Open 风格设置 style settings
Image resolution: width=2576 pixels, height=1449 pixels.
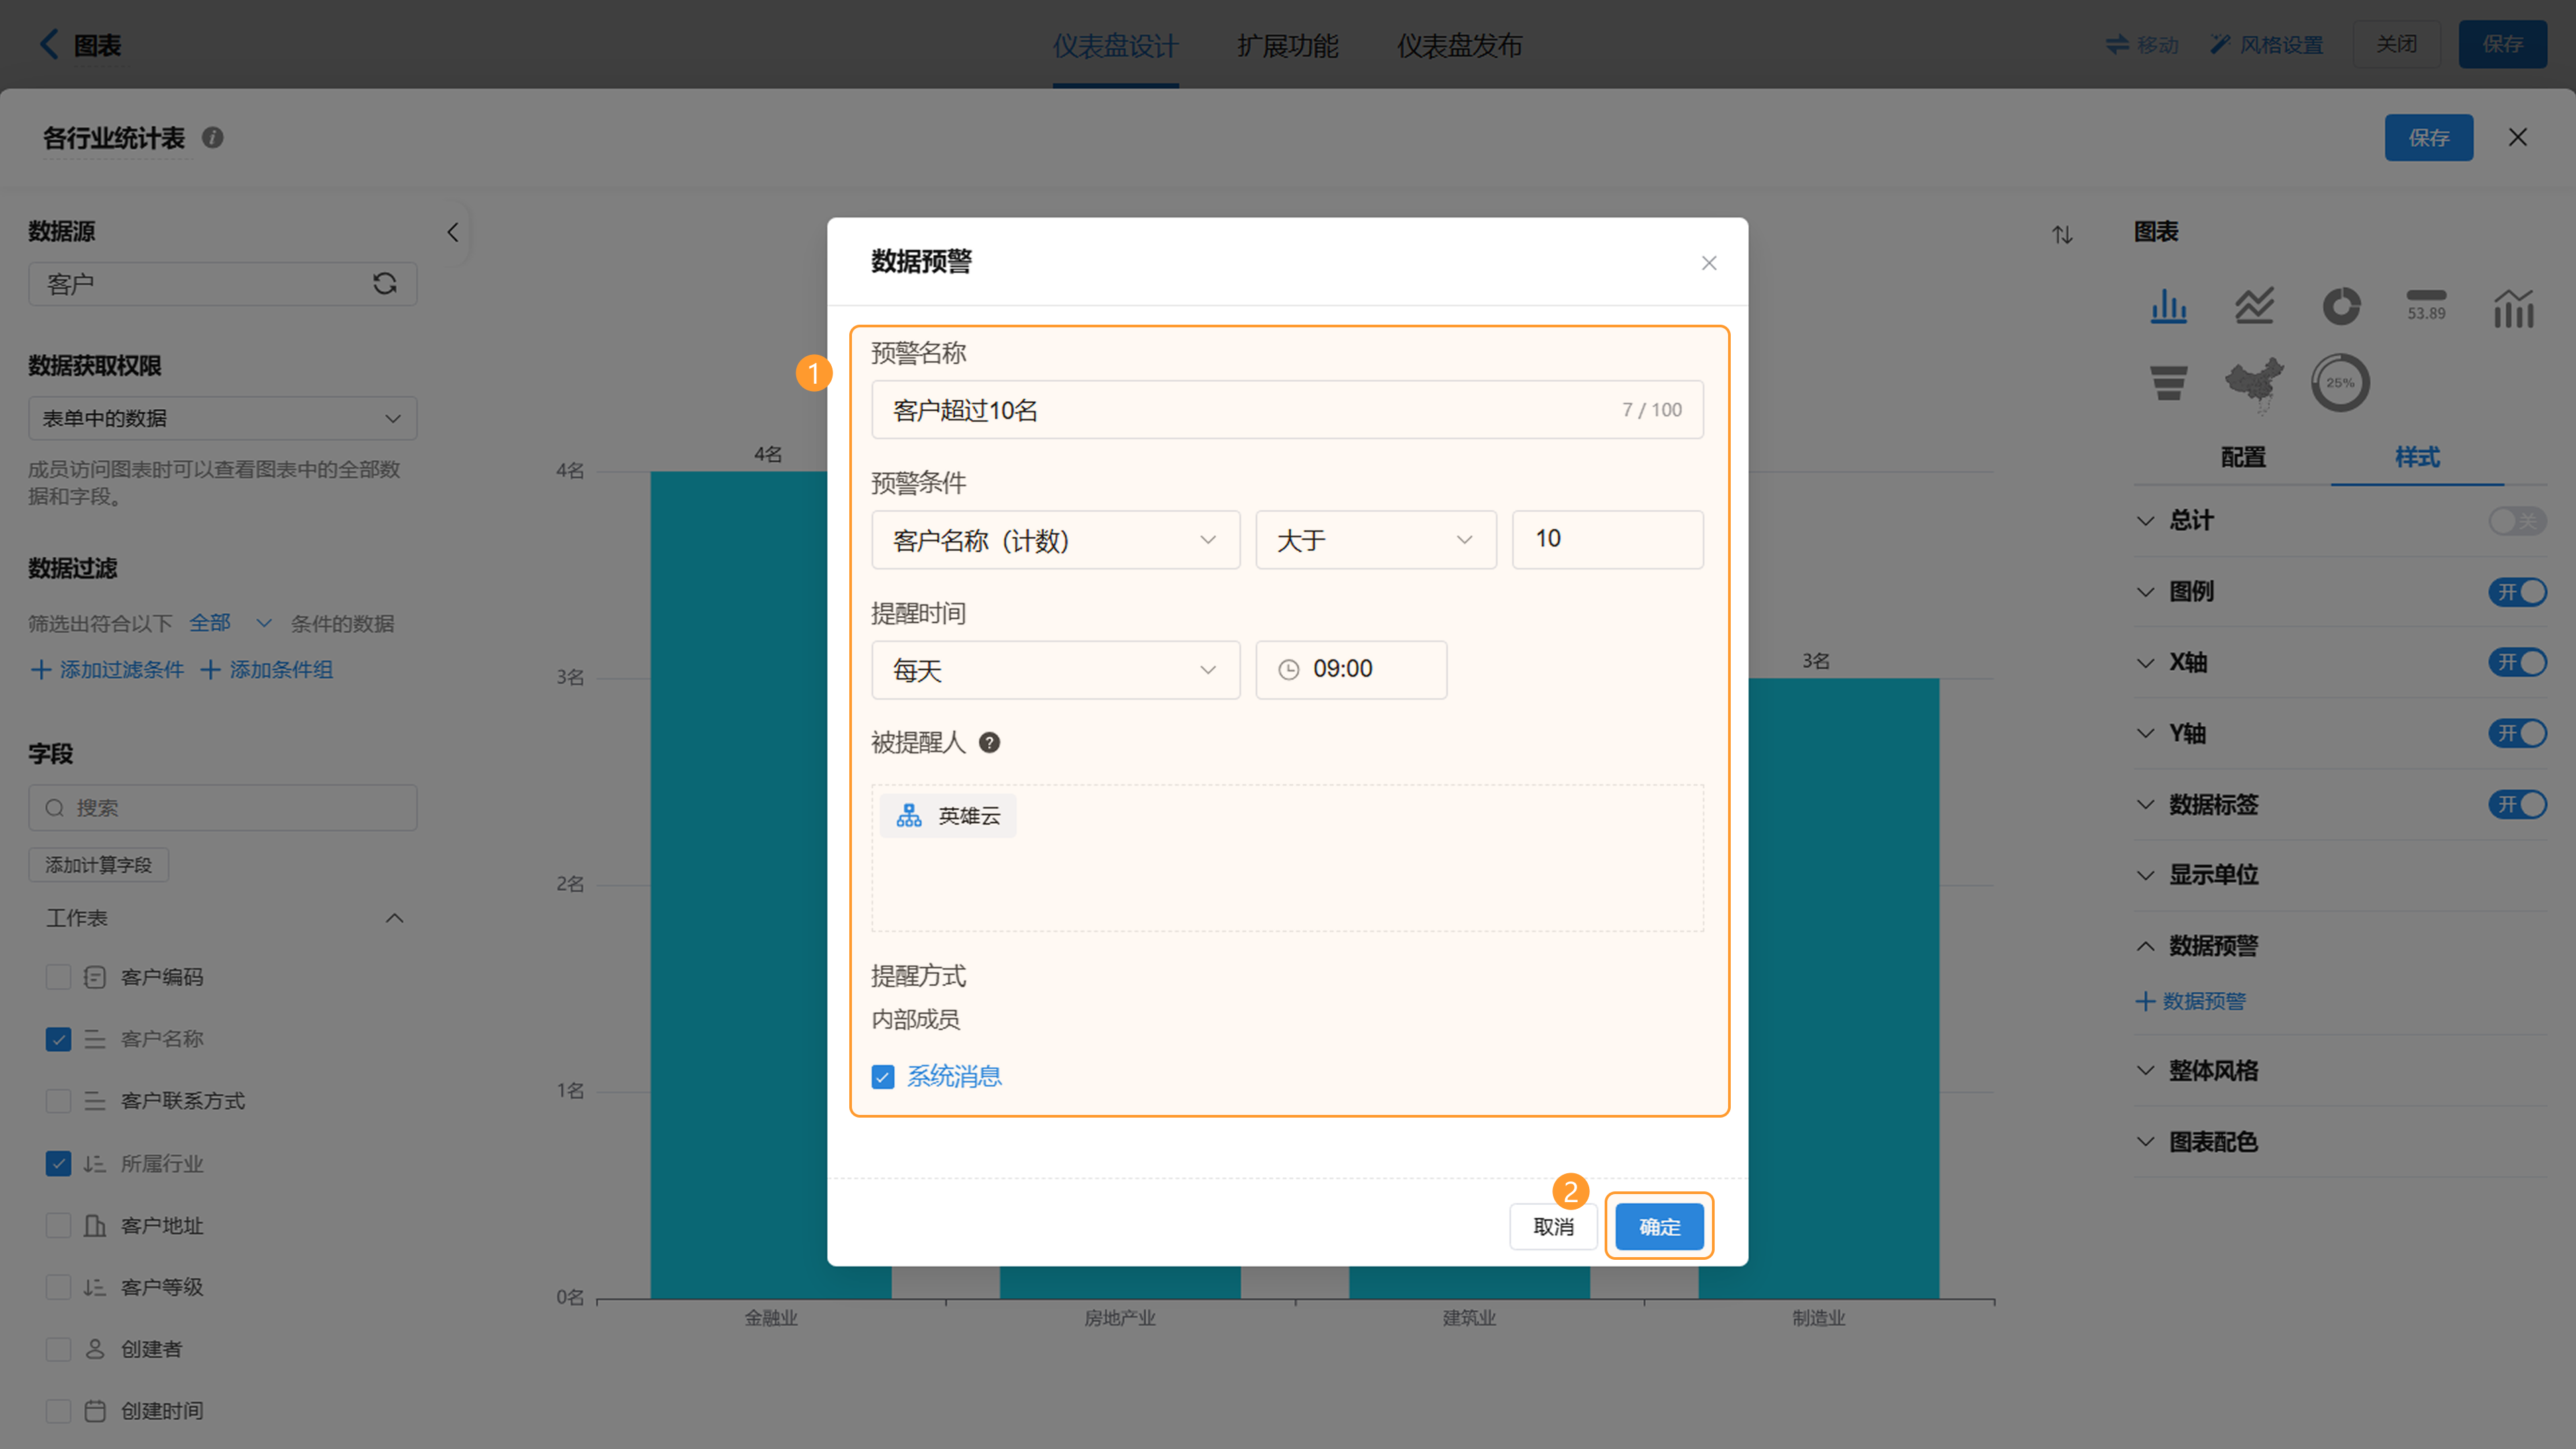[2268, 44]
